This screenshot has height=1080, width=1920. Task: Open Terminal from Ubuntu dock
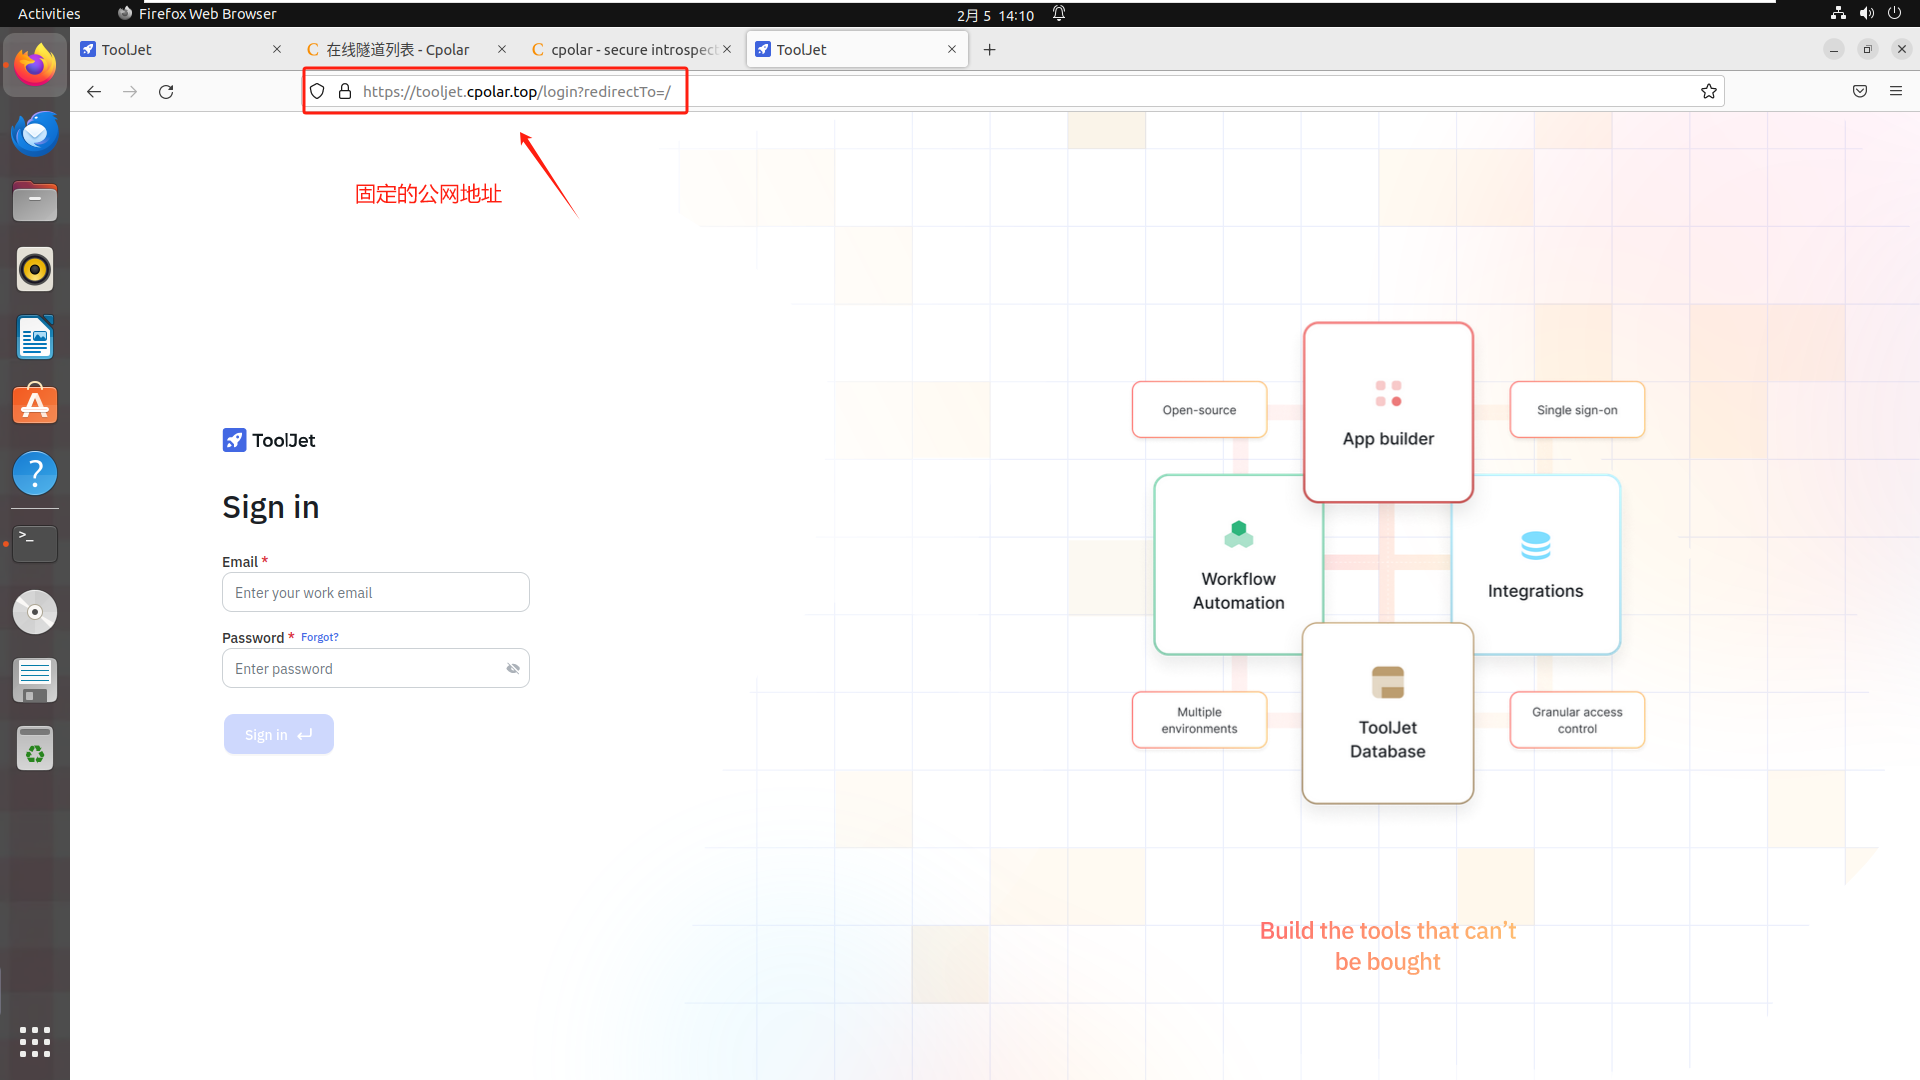(35, 543)
